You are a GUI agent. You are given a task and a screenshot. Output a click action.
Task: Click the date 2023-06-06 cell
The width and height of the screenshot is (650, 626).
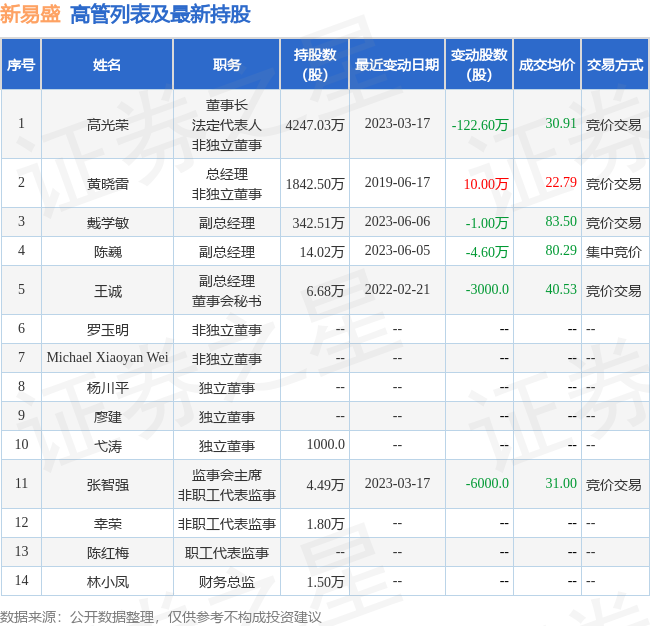(397, 221)
